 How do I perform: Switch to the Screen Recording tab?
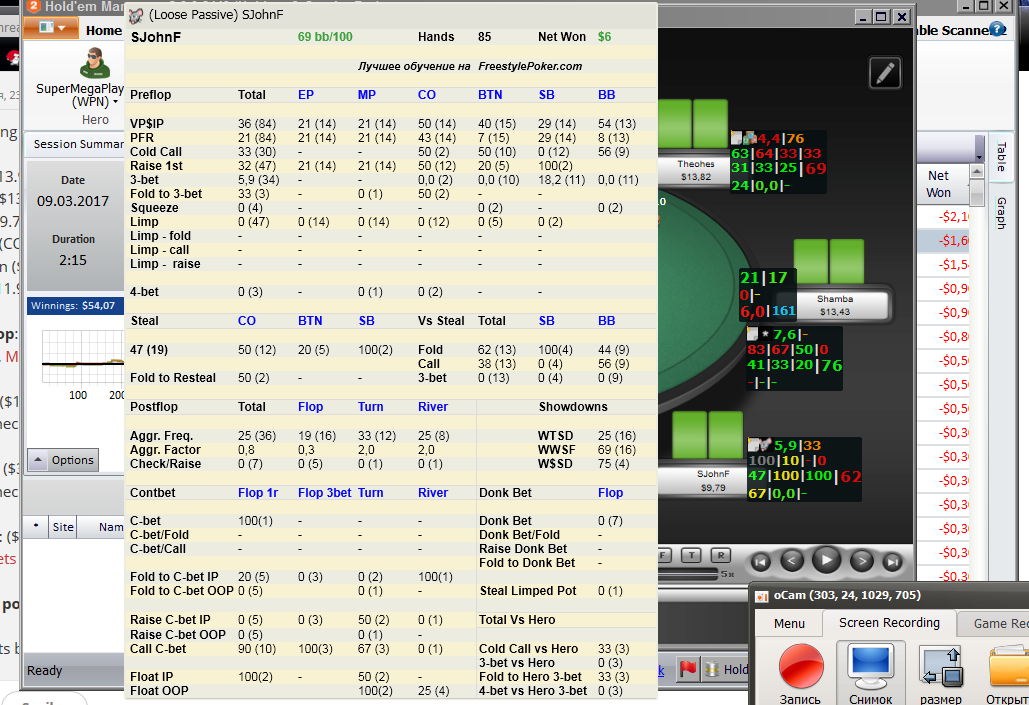pos(889,623)
